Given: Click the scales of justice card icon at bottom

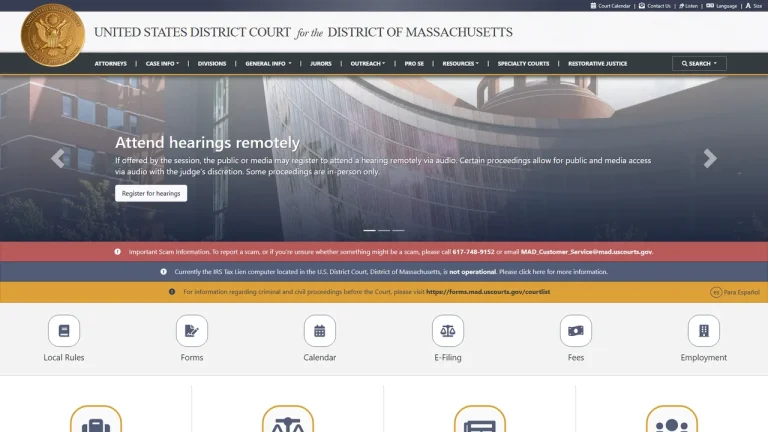Looking at the screenshot, I should point(288,419).
